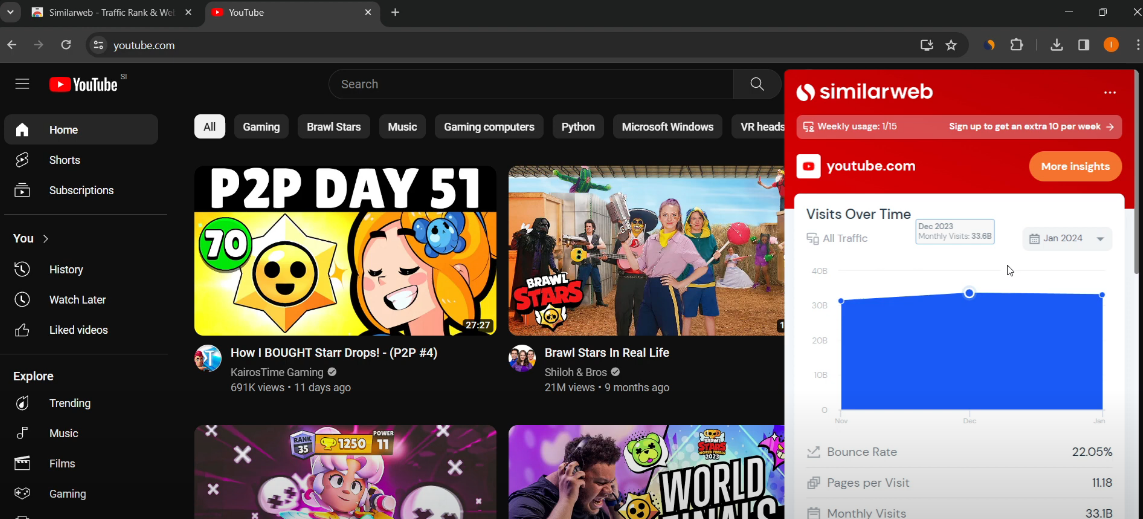Image resolution: width=1143 pixels, height=519 pixels.
Task: Open the Extensions puzzle-piece menu
Action: pyautogui.click(x=1016, y=45)
